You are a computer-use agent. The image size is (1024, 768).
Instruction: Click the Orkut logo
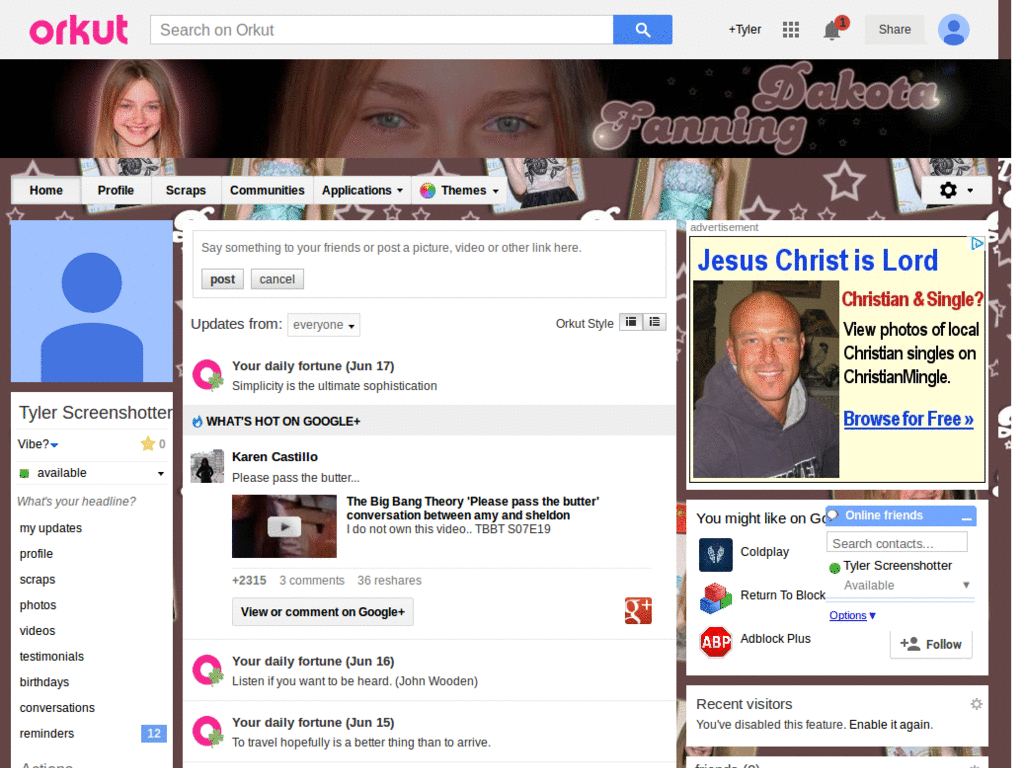(x=78, y=30)
